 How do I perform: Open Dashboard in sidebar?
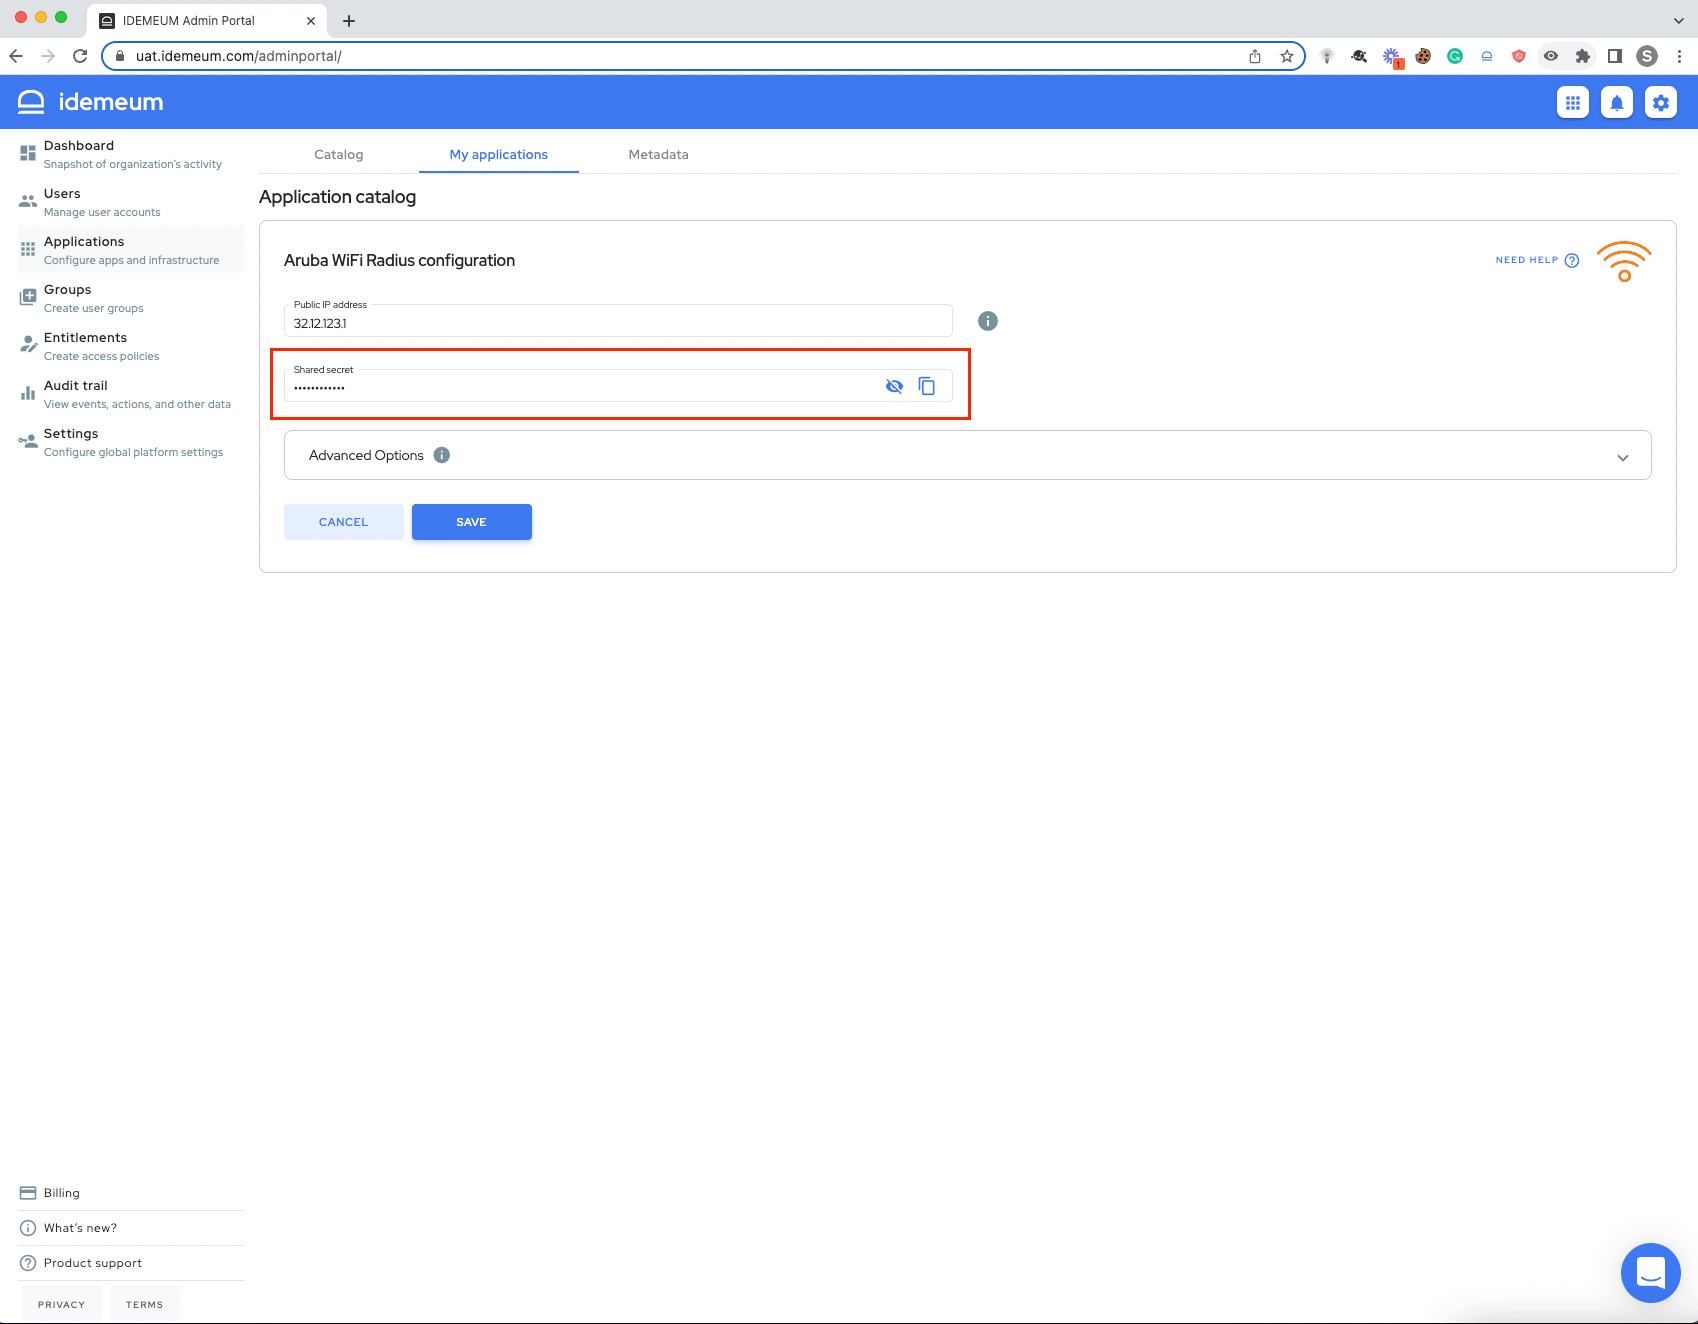131,154
